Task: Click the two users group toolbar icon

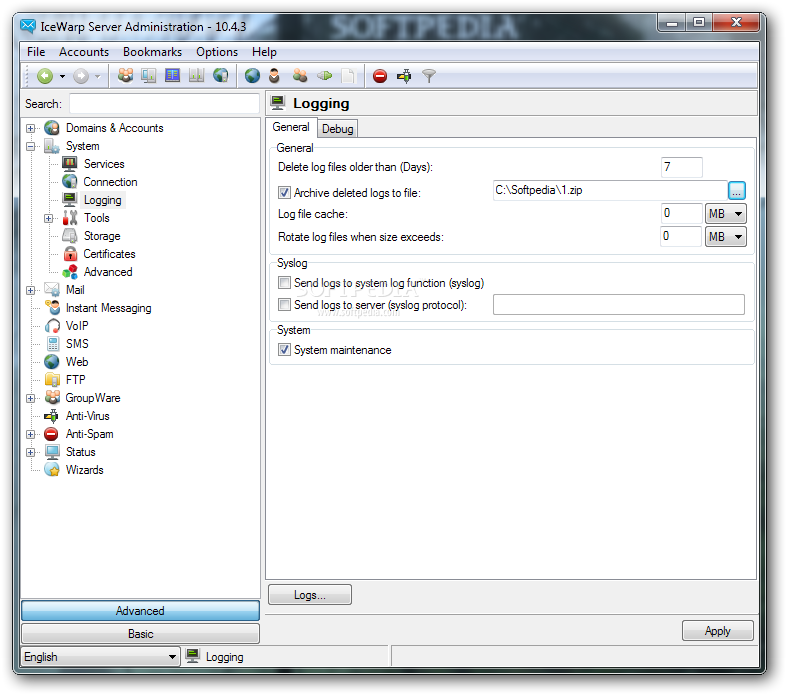Action: pyautogui.click(x=300, y=76)
